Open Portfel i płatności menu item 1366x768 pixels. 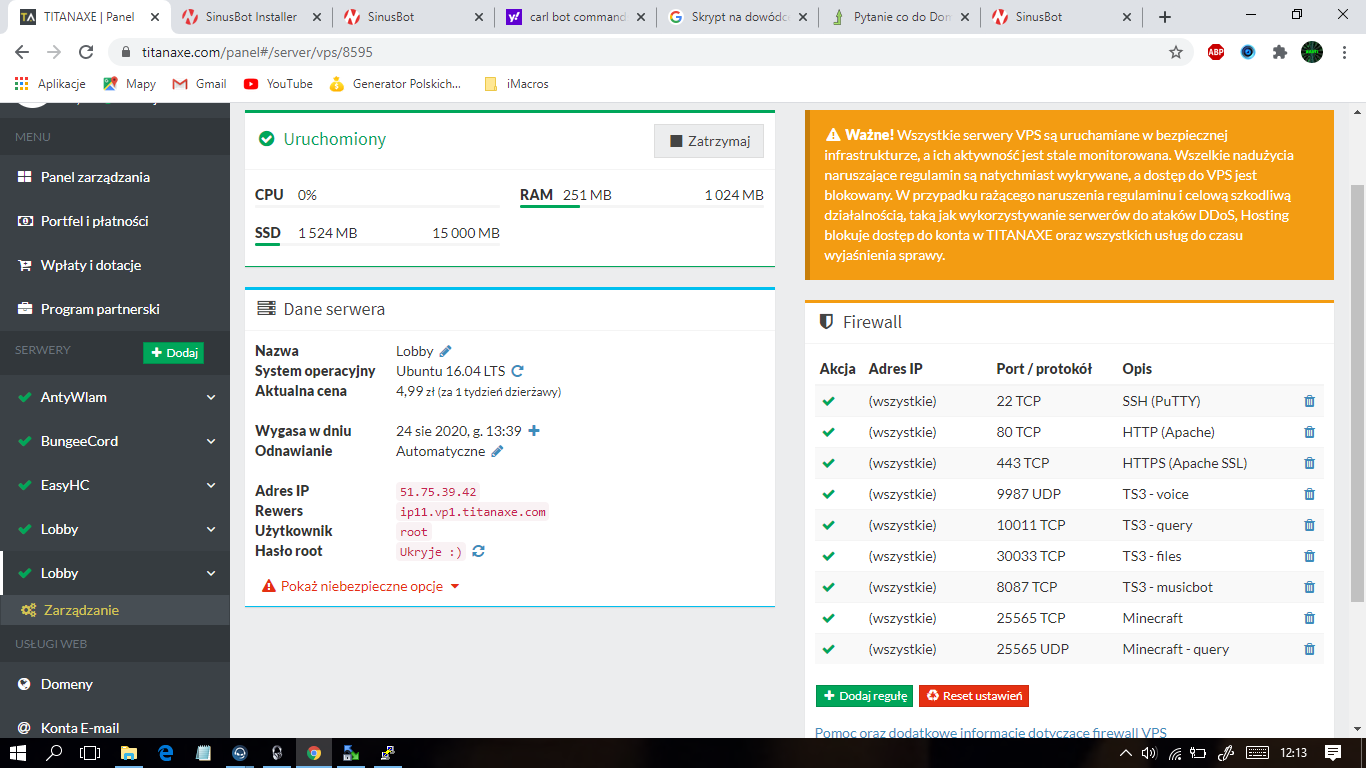pyautogui.click(x=94, y=221)
